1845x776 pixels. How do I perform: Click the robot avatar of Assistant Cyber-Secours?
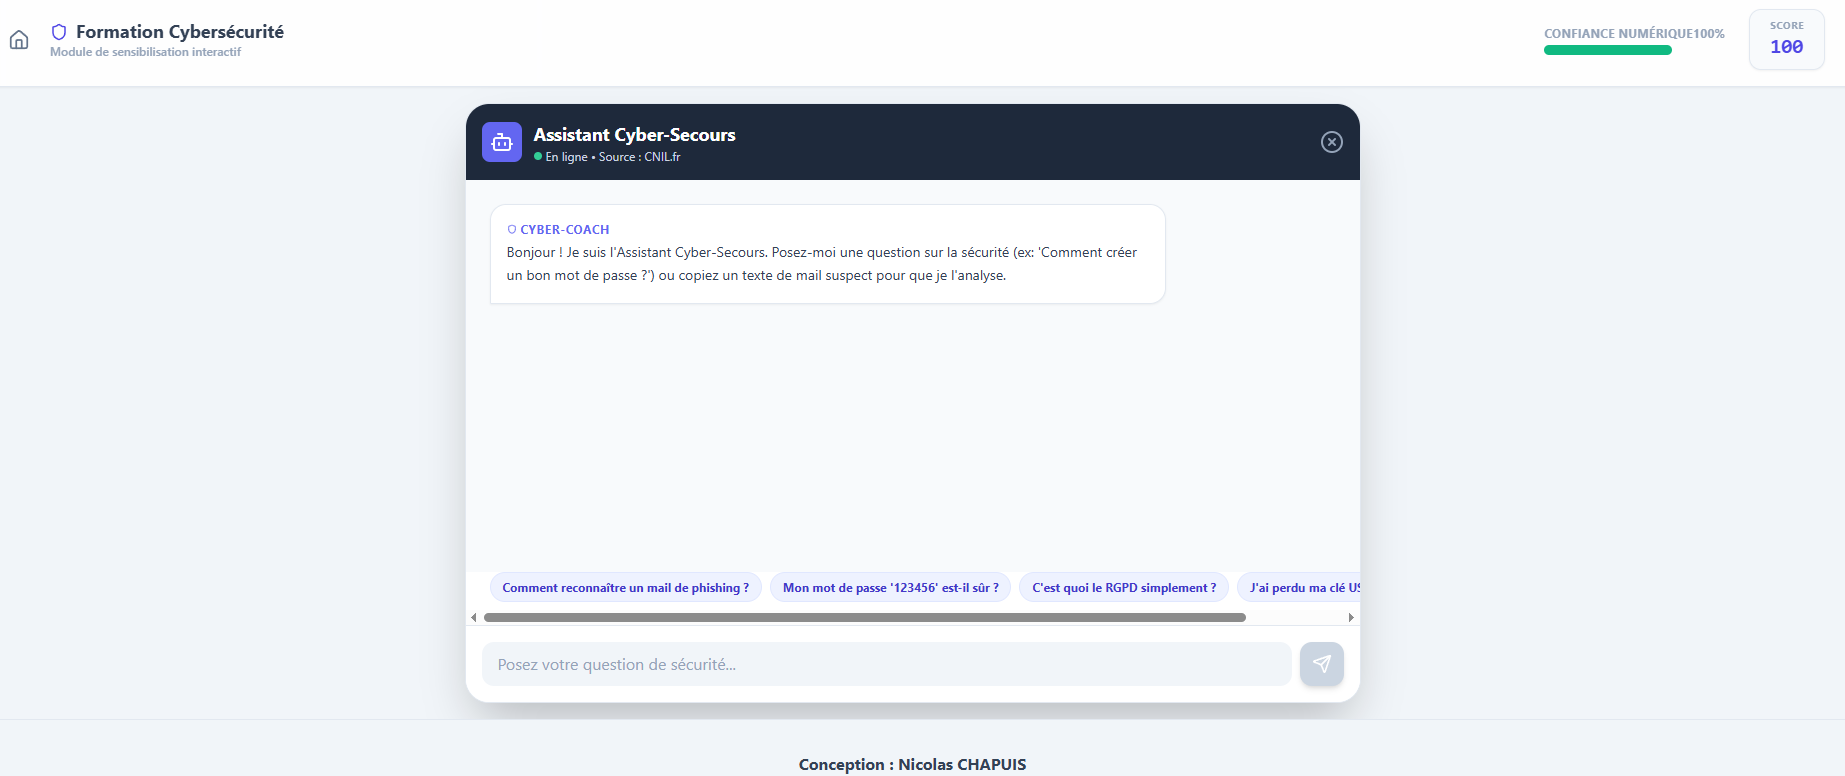[502, 142]
